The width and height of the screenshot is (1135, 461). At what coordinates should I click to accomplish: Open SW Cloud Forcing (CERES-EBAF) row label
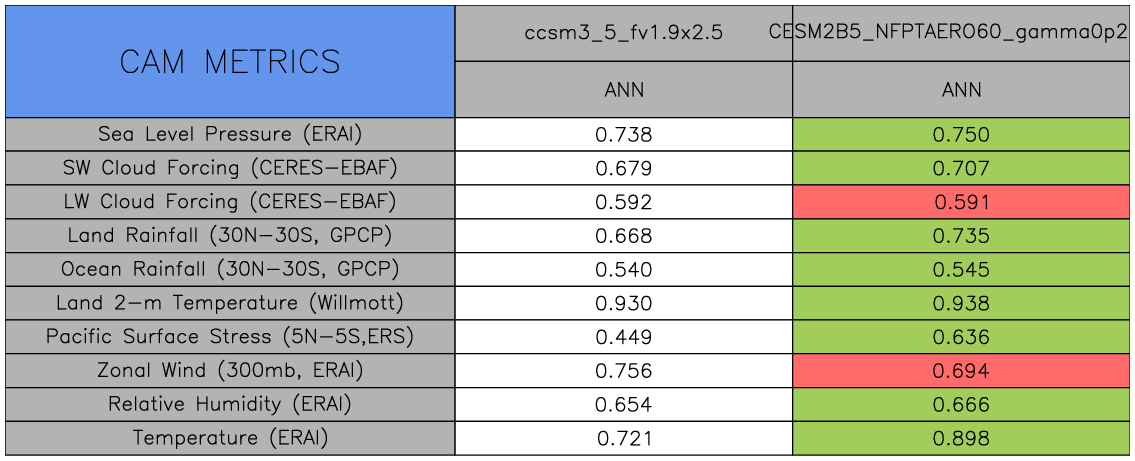point(230,168)
